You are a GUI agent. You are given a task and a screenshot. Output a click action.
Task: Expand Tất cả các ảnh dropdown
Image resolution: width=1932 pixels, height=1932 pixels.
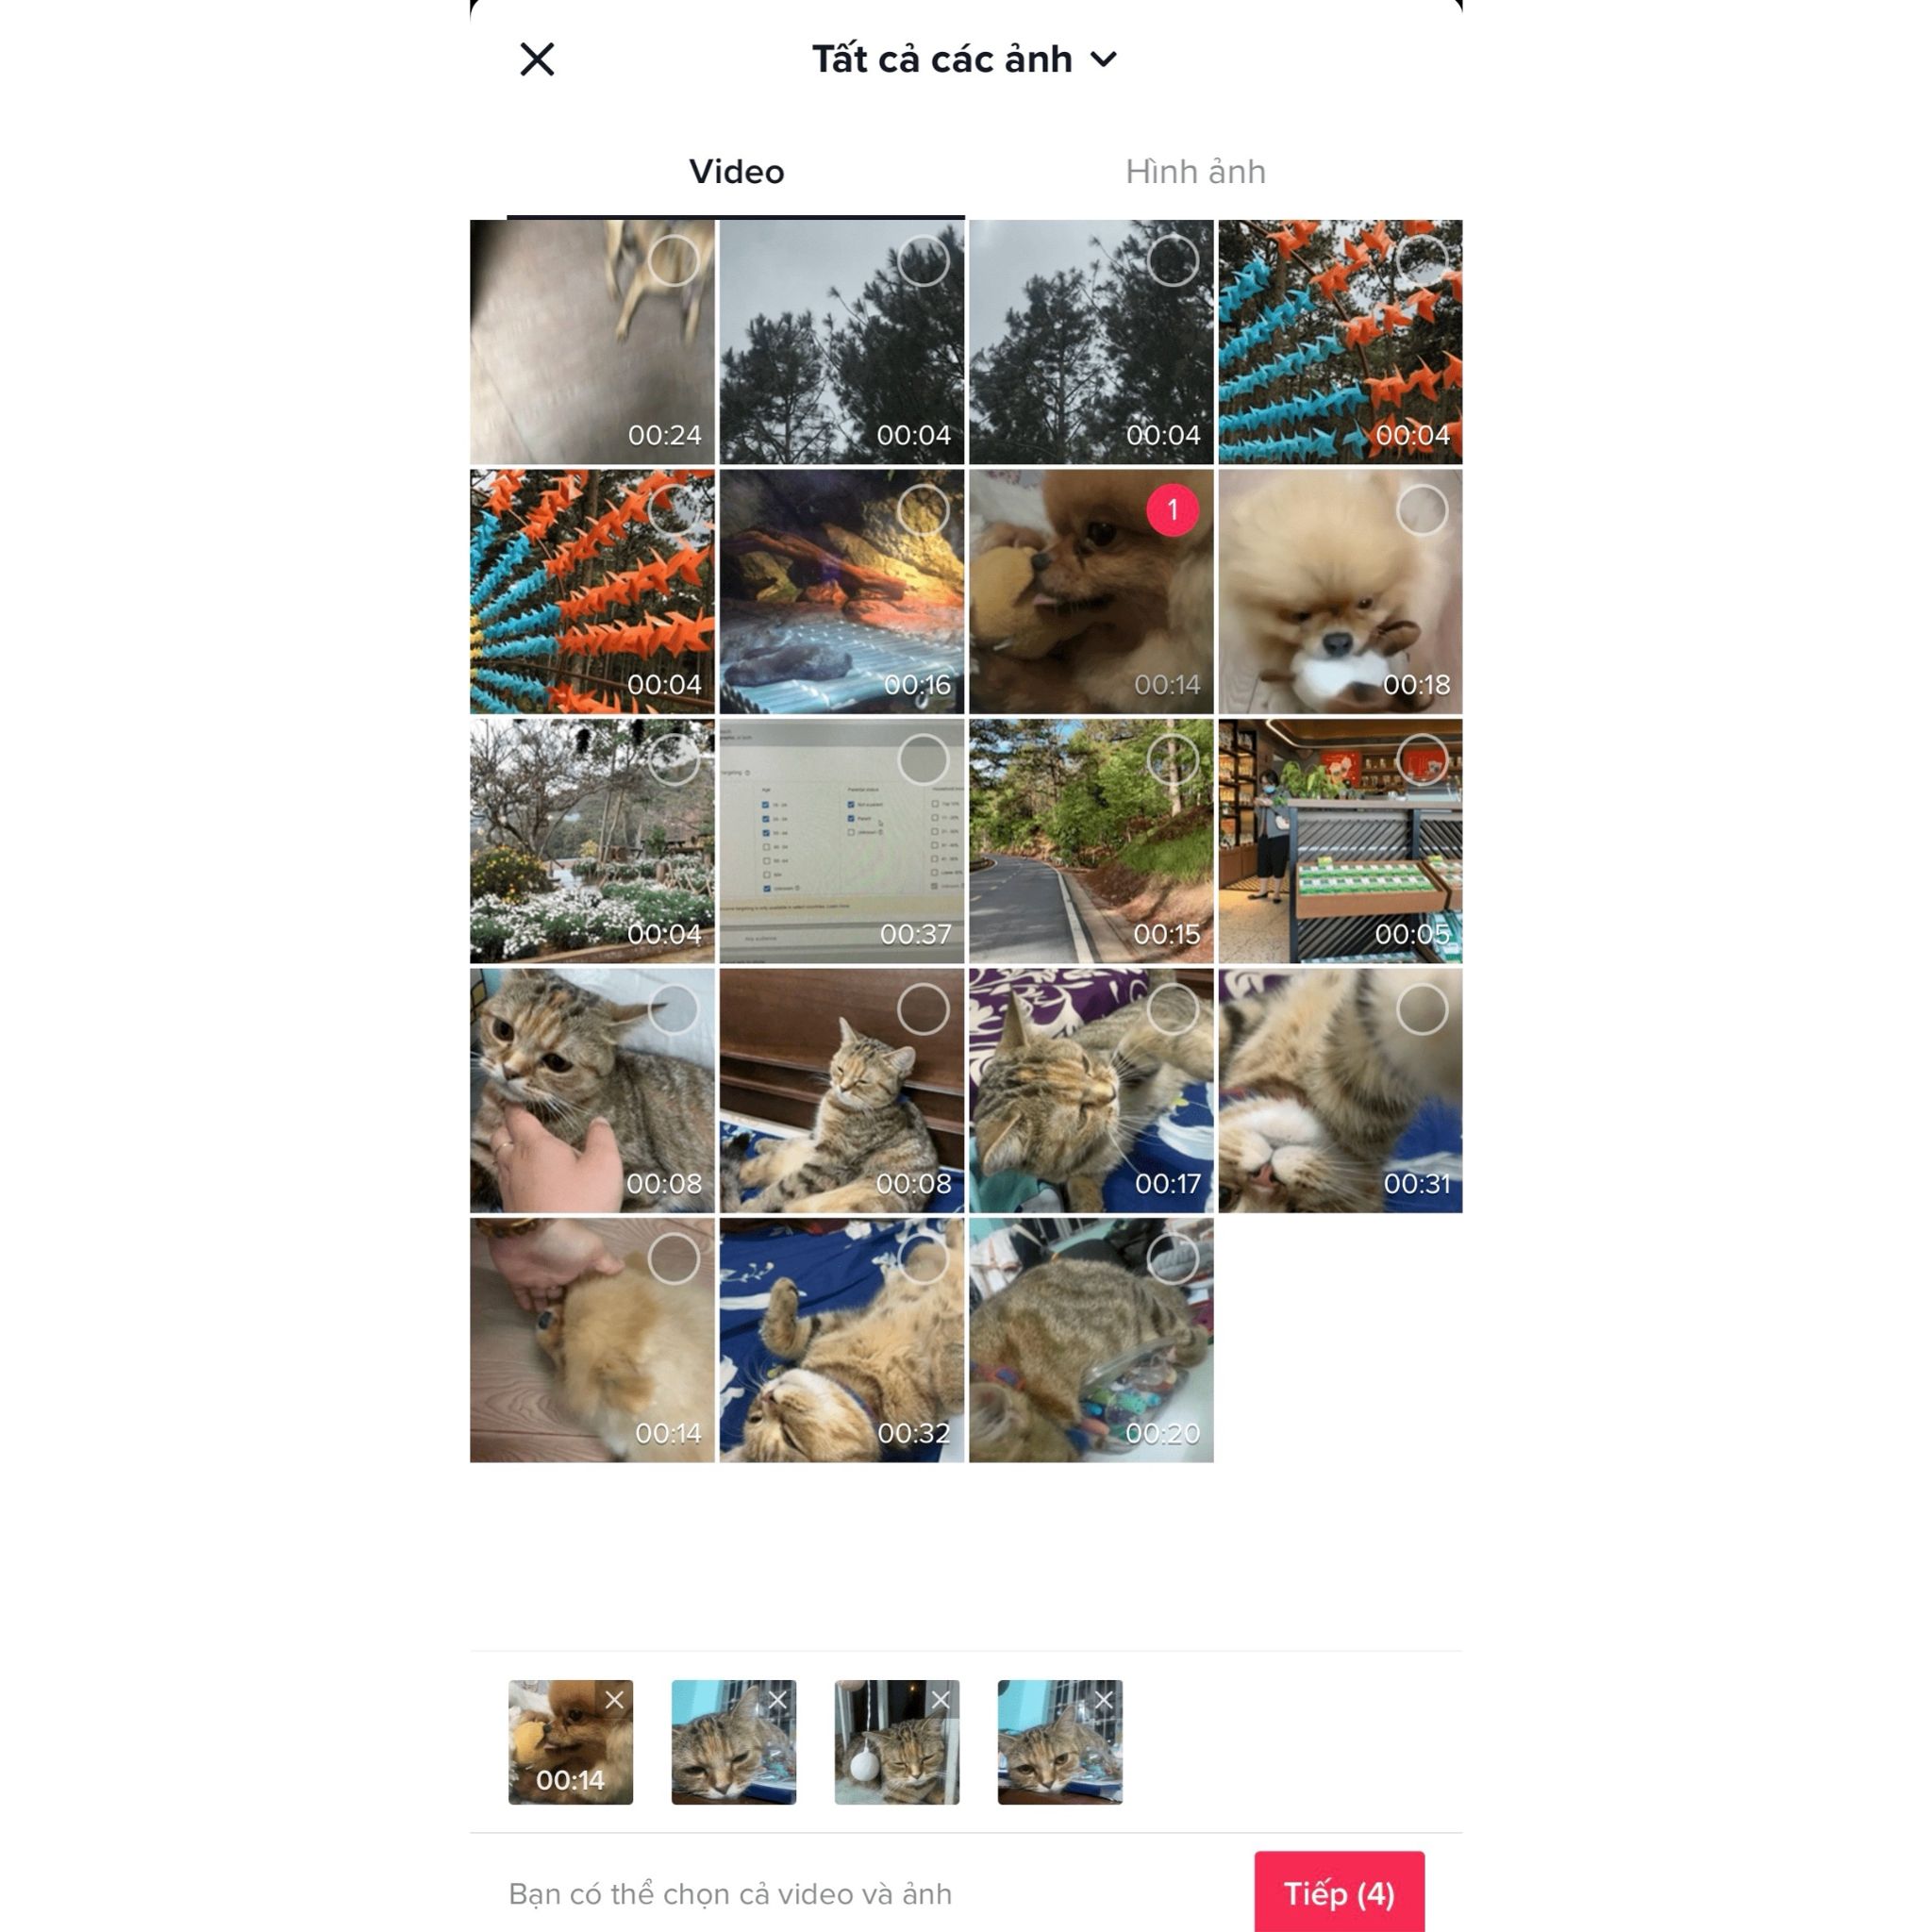(966, 58)
